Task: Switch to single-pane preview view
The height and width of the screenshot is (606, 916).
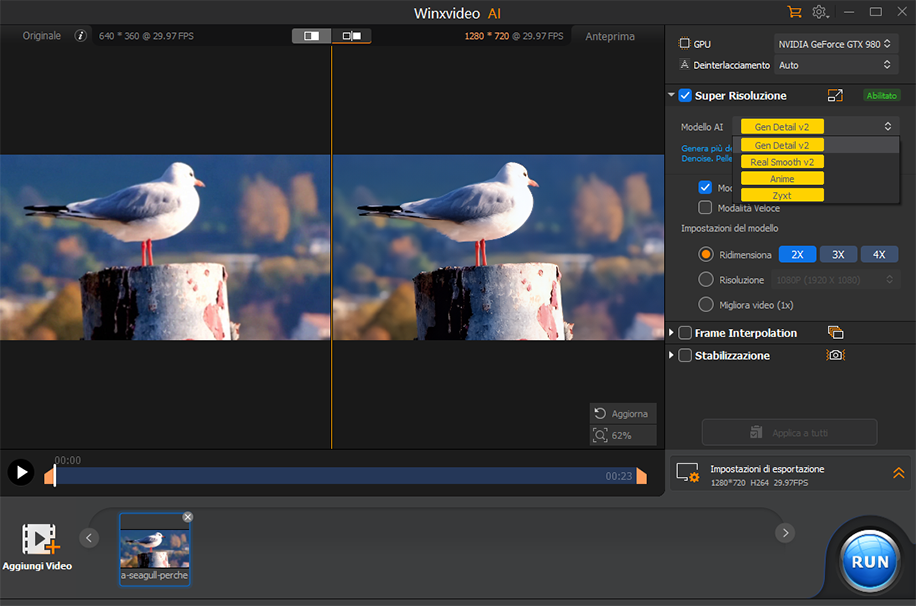Action: click(311, 36)
